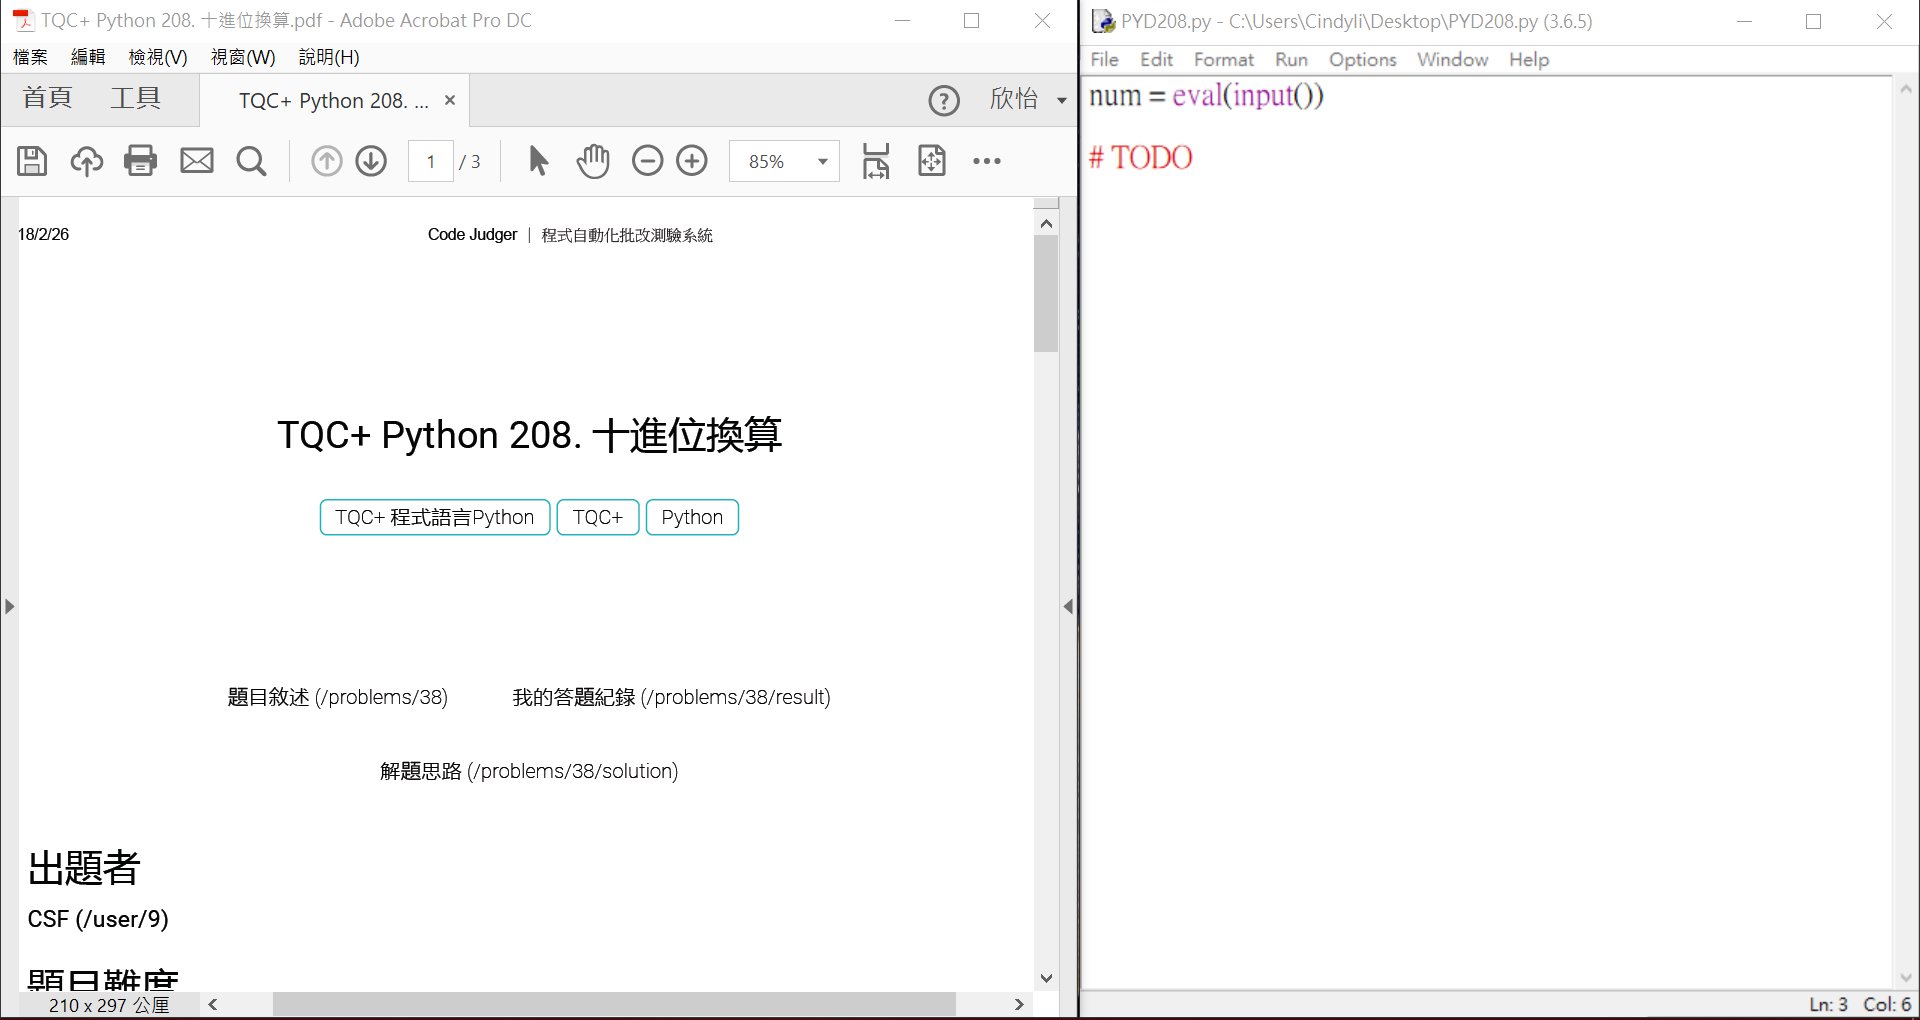Click the TQC+ 程式語言Python tag
The image size is (1920, 1020).
(x=435, y=517)
